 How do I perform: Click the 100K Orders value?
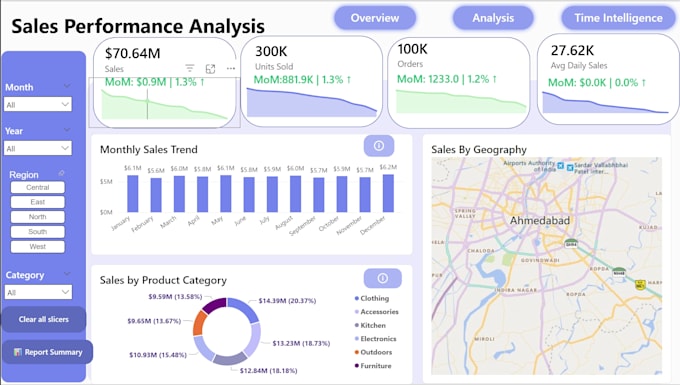click(x=412, y=49)
